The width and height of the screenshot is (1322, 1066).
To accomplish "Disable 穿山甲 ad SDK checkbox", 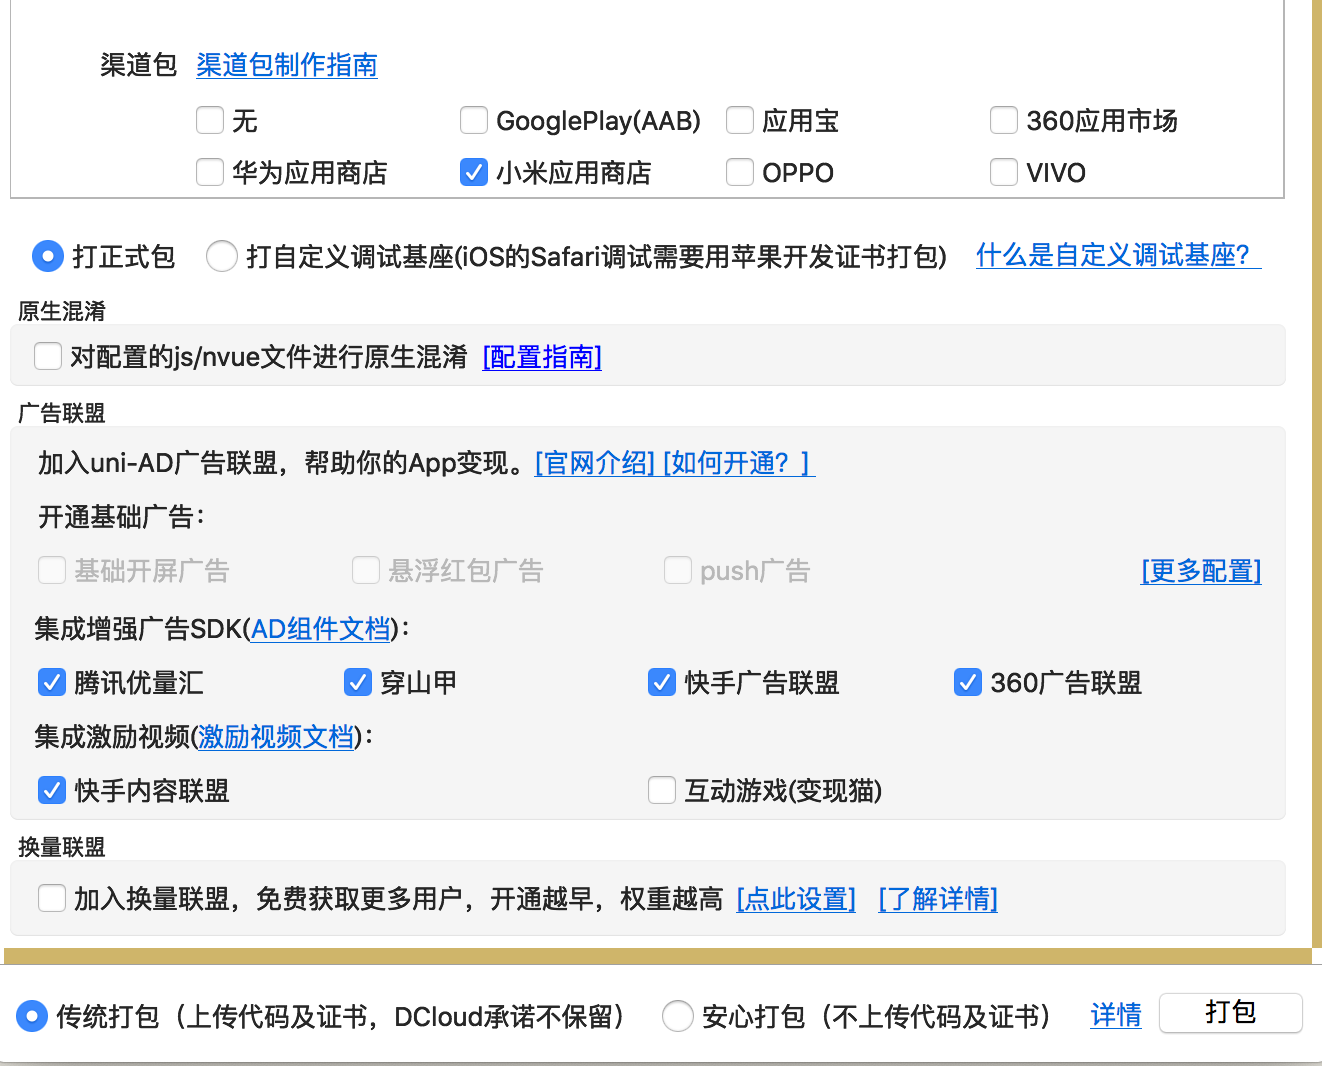I will point(358,683).
